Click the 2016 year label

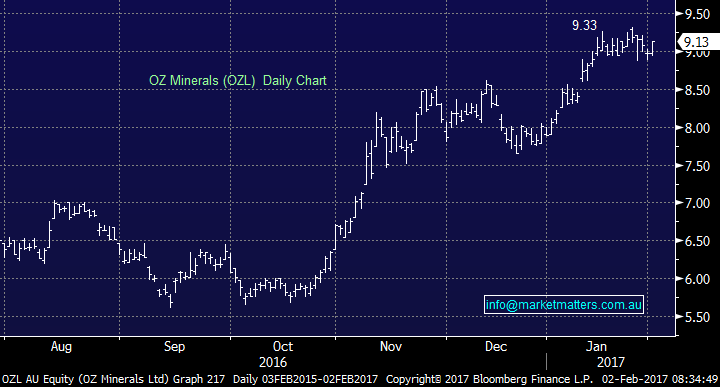tap(273, 363)
